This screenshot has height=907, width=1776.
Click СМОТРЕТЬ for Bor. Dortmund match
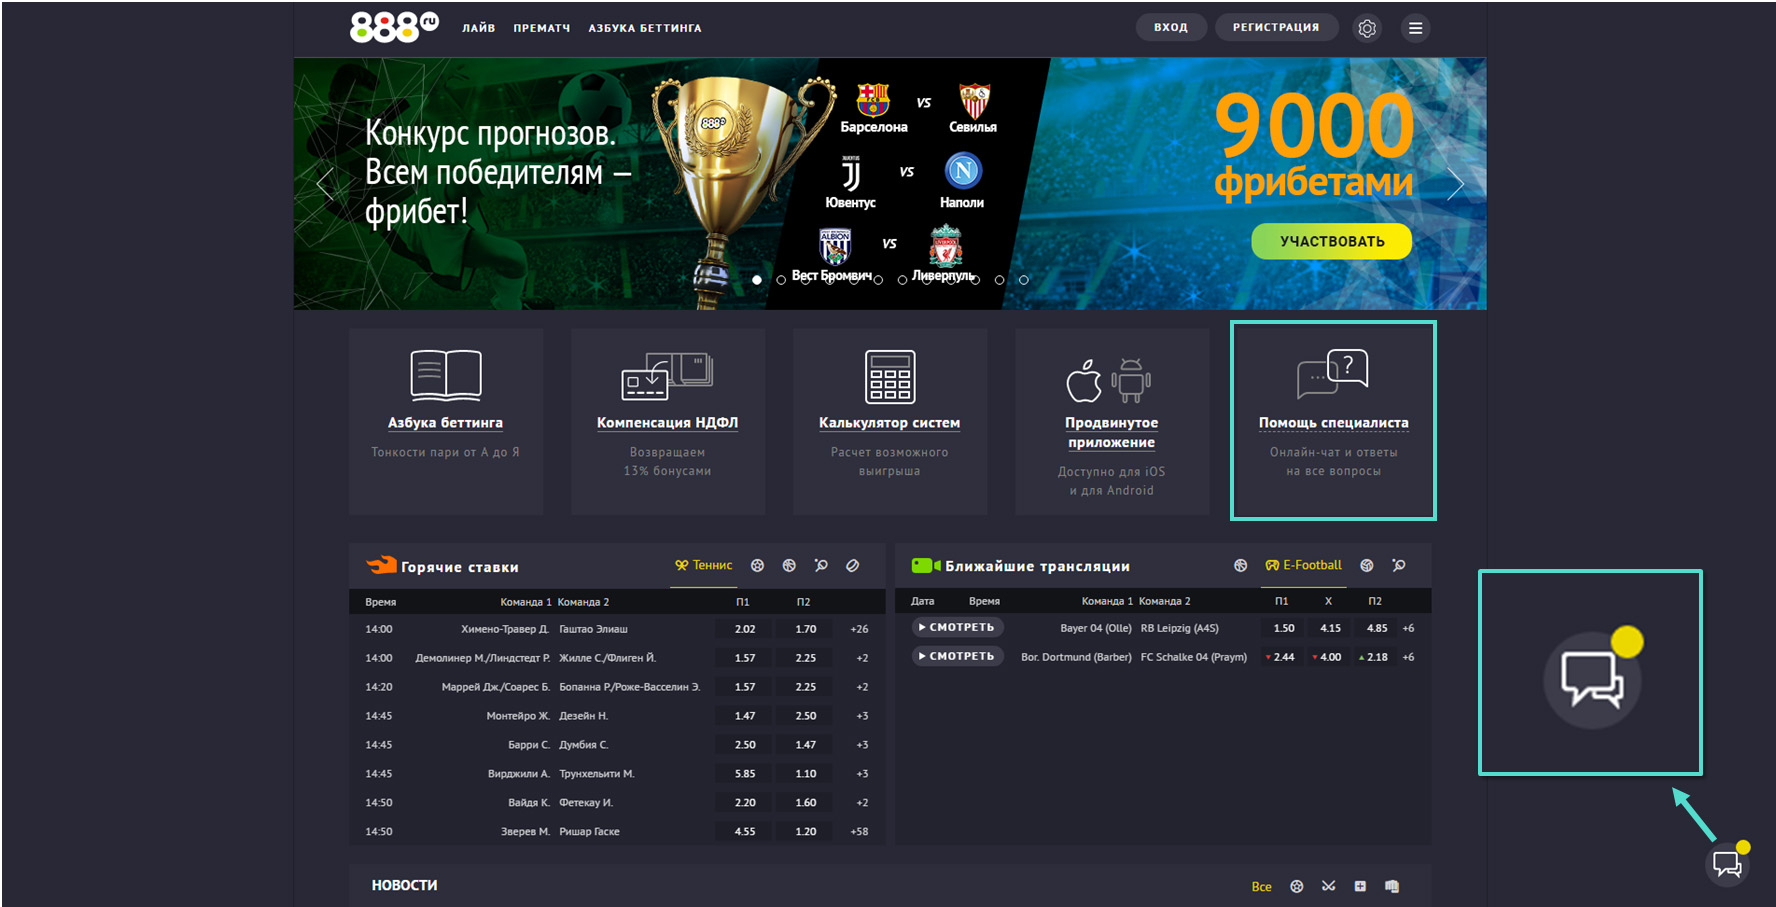pos(957,657)
